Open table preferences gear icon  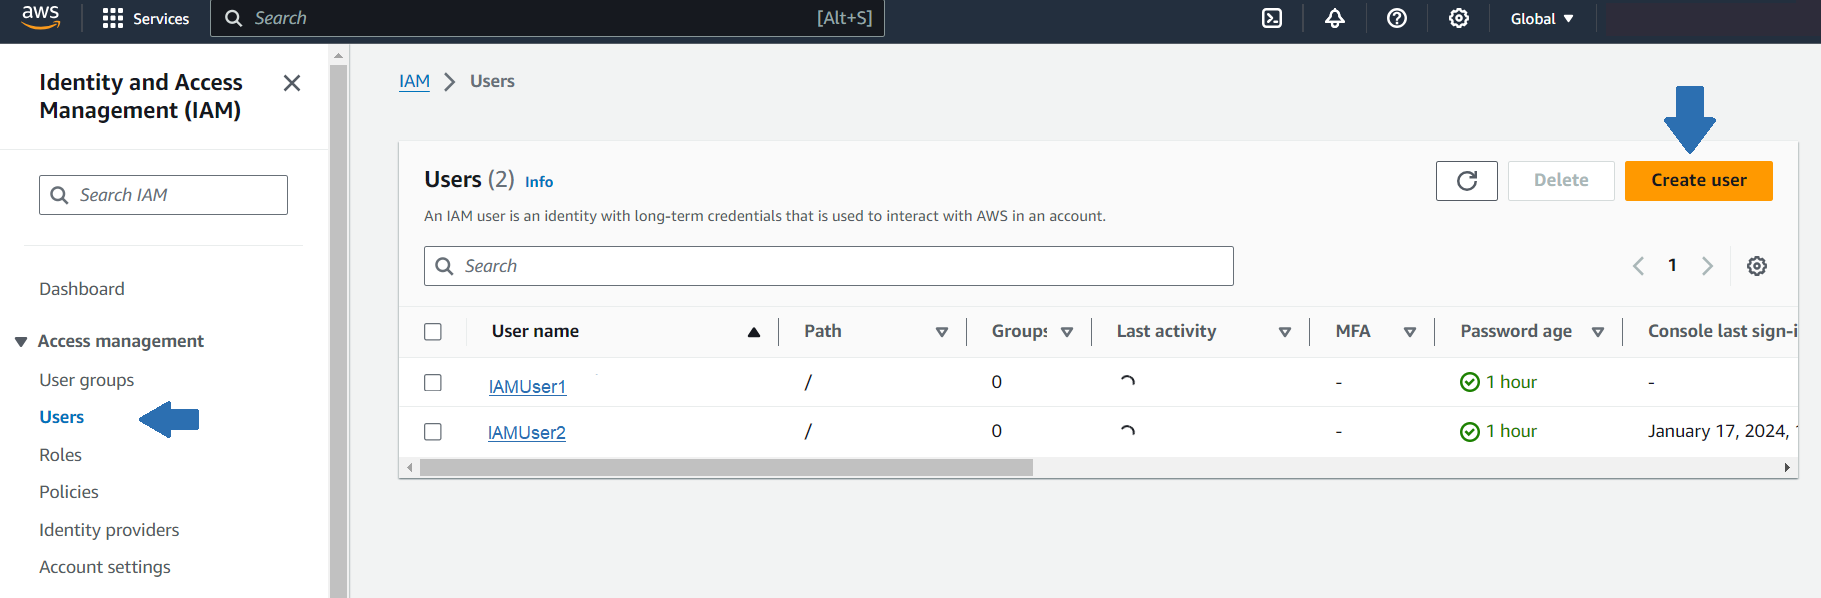[1757, 266]
